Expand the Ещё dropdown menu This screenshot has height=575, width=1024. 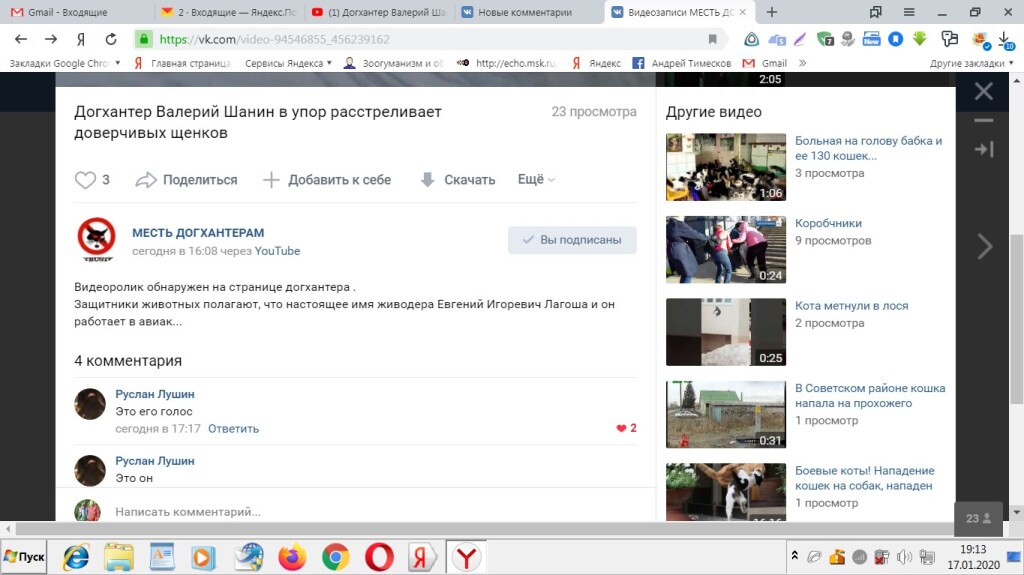coord(536,180)
